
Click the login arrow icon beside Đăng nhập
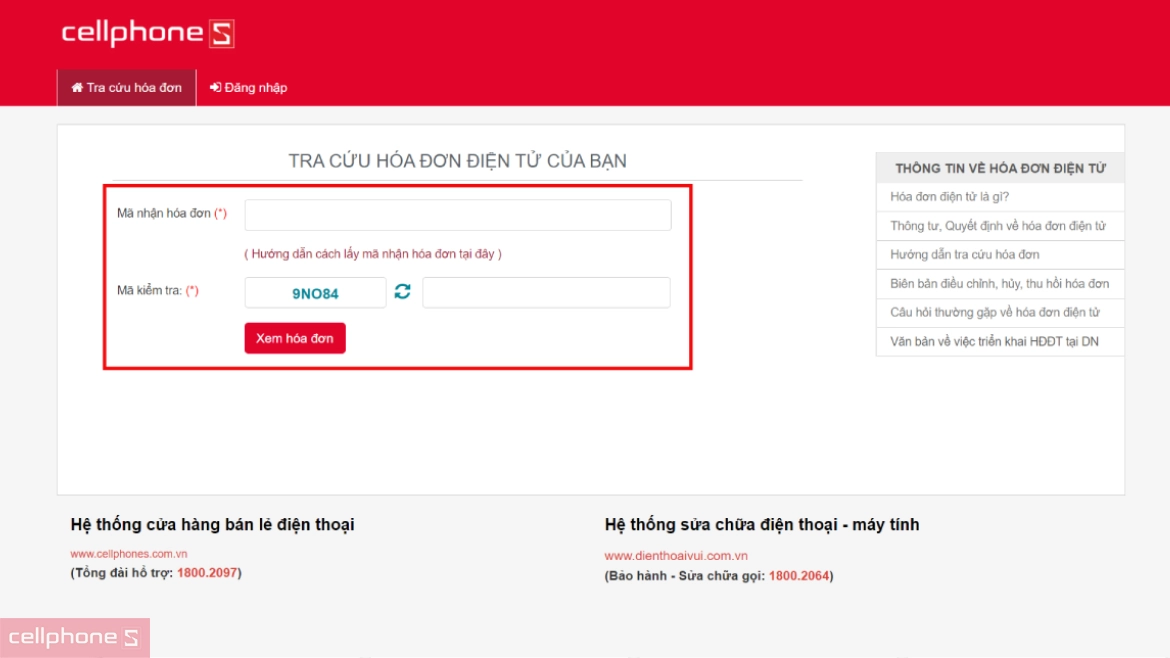coord(215,87)
